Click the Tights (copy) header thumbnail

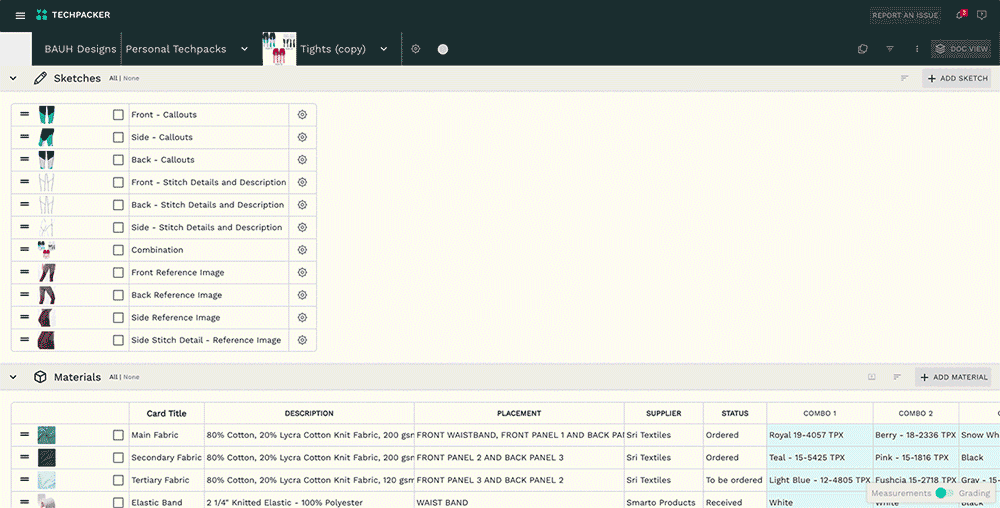coord(279,48)
